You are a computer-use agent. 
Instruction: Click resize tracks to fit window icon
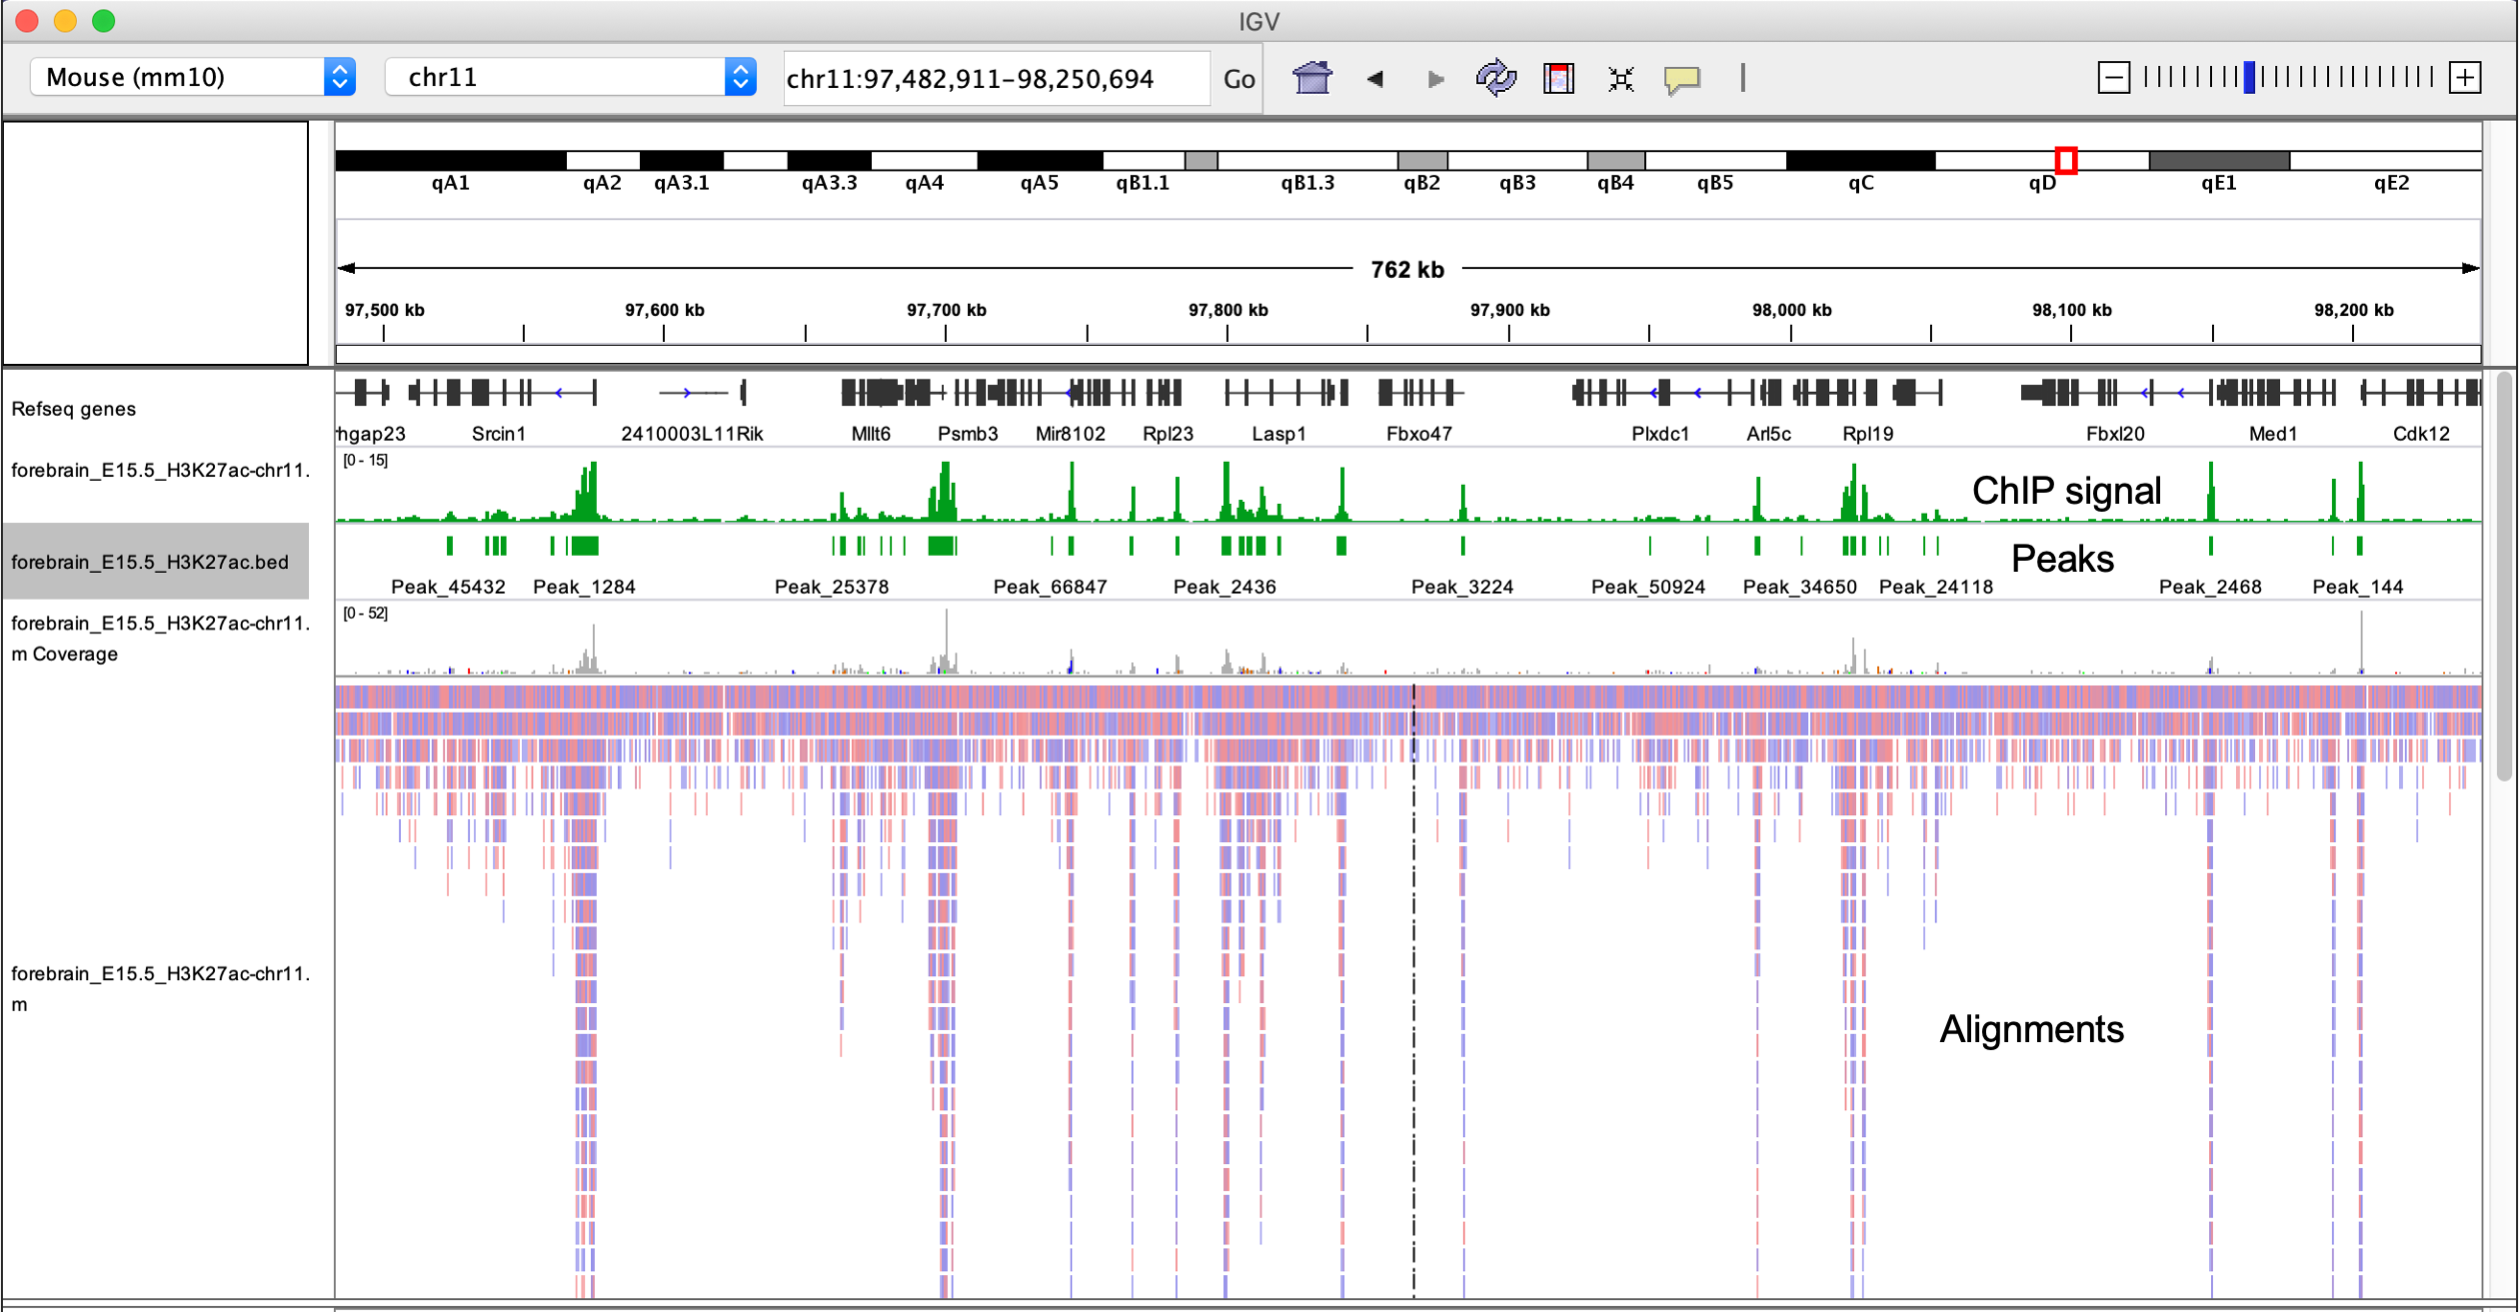(1620, 78)
